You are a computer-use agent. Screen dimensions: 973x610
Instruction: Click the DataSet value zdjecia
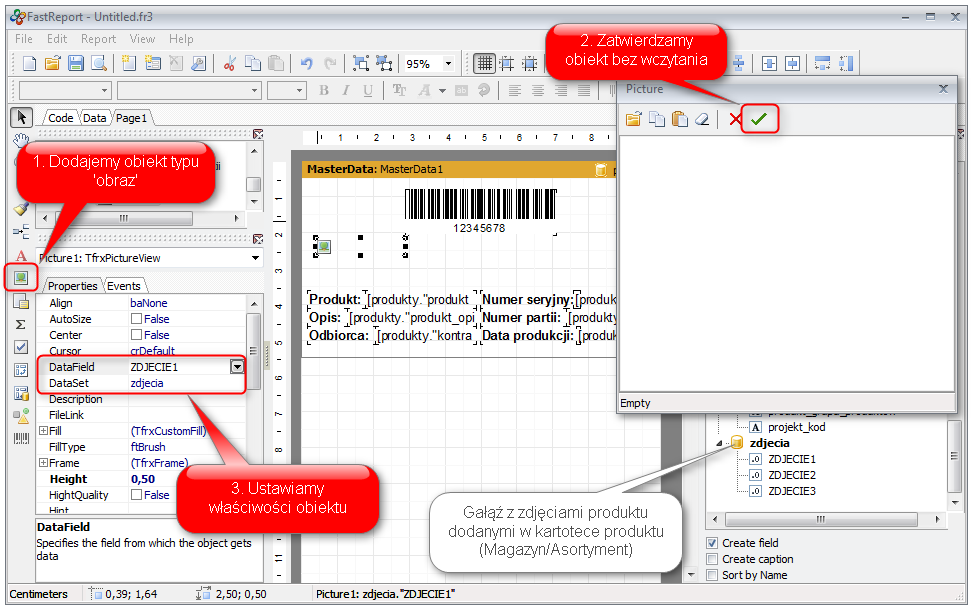pyautogui.click(x=147, y=383)
